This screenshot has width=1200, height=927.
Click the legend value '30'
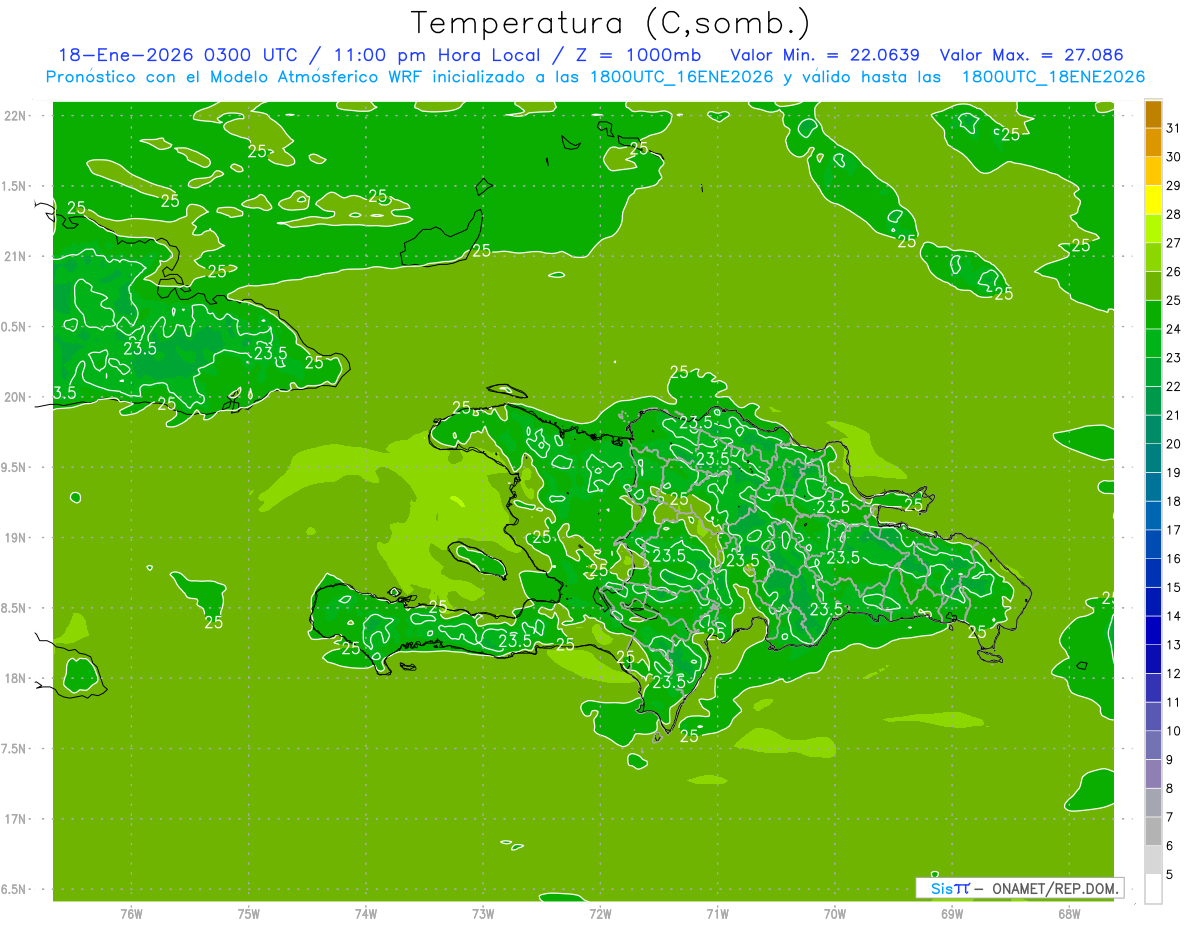point(1174,157)
